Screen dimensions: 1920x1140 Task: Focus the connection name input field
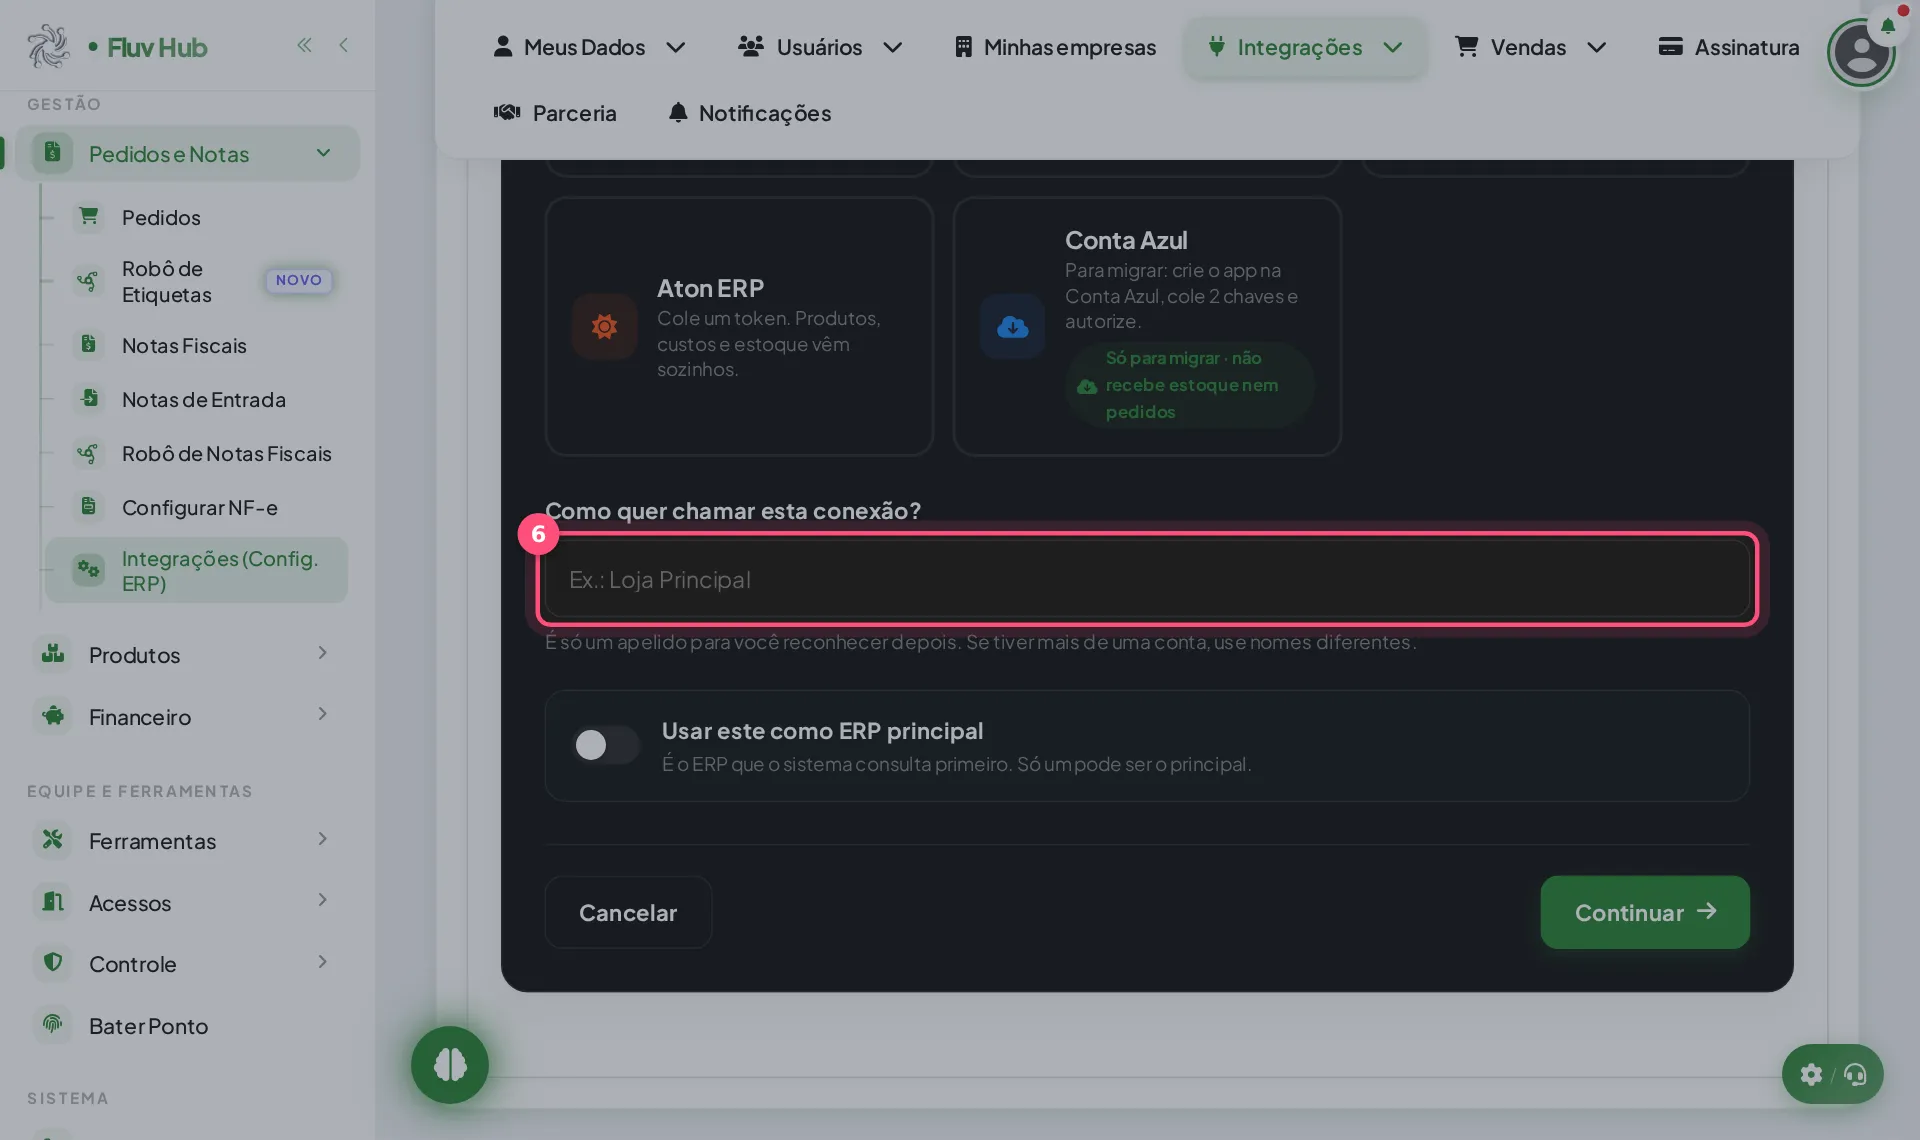pos(1147,579)
